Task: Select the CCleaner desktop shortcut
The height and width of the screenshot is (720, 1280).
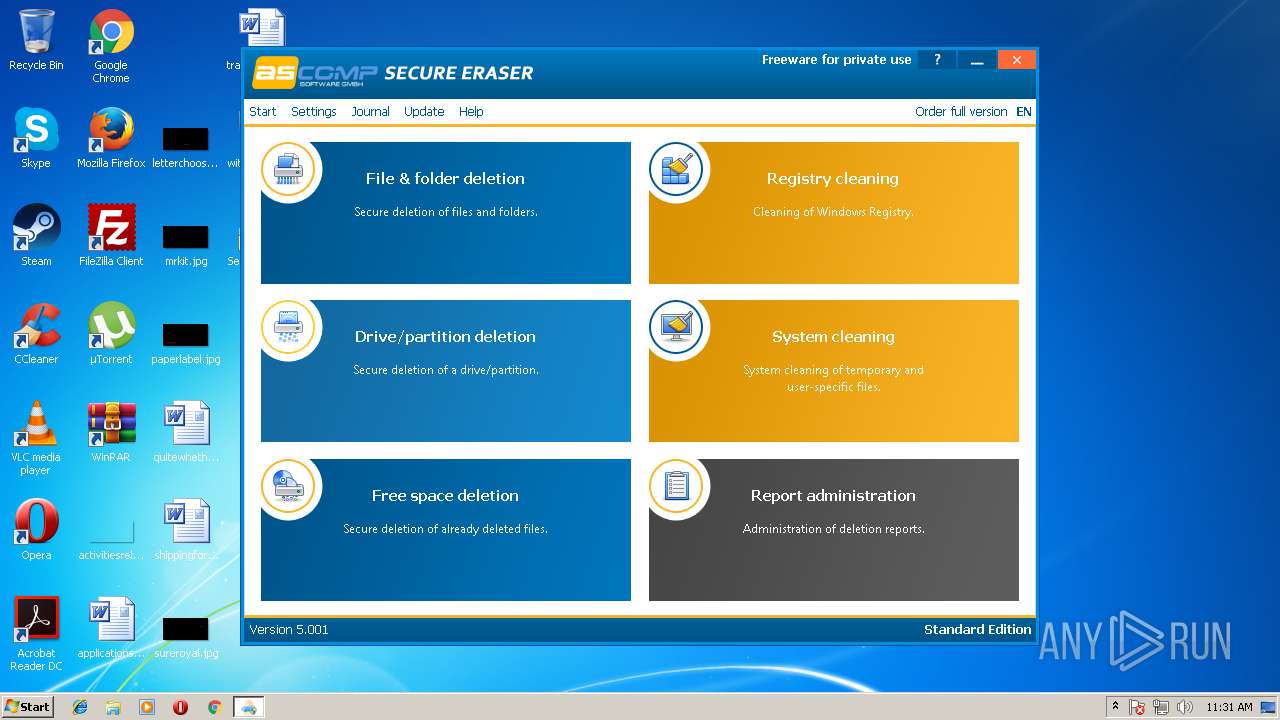Action: (36, 334)
